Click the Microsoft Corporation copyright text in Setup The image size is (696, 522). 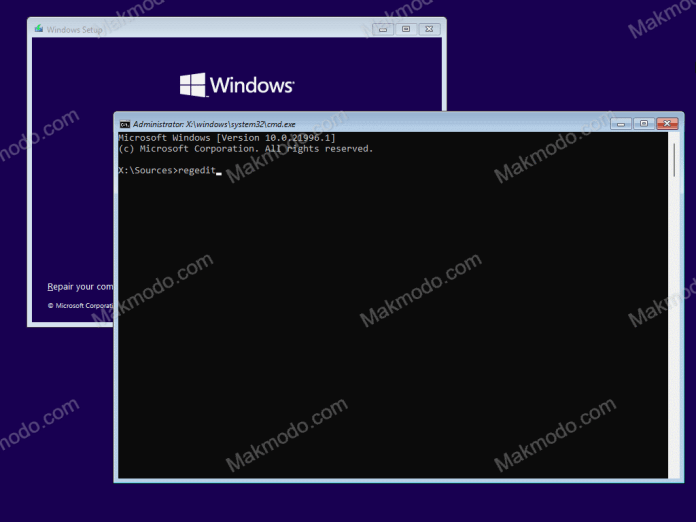pos(80,305)
